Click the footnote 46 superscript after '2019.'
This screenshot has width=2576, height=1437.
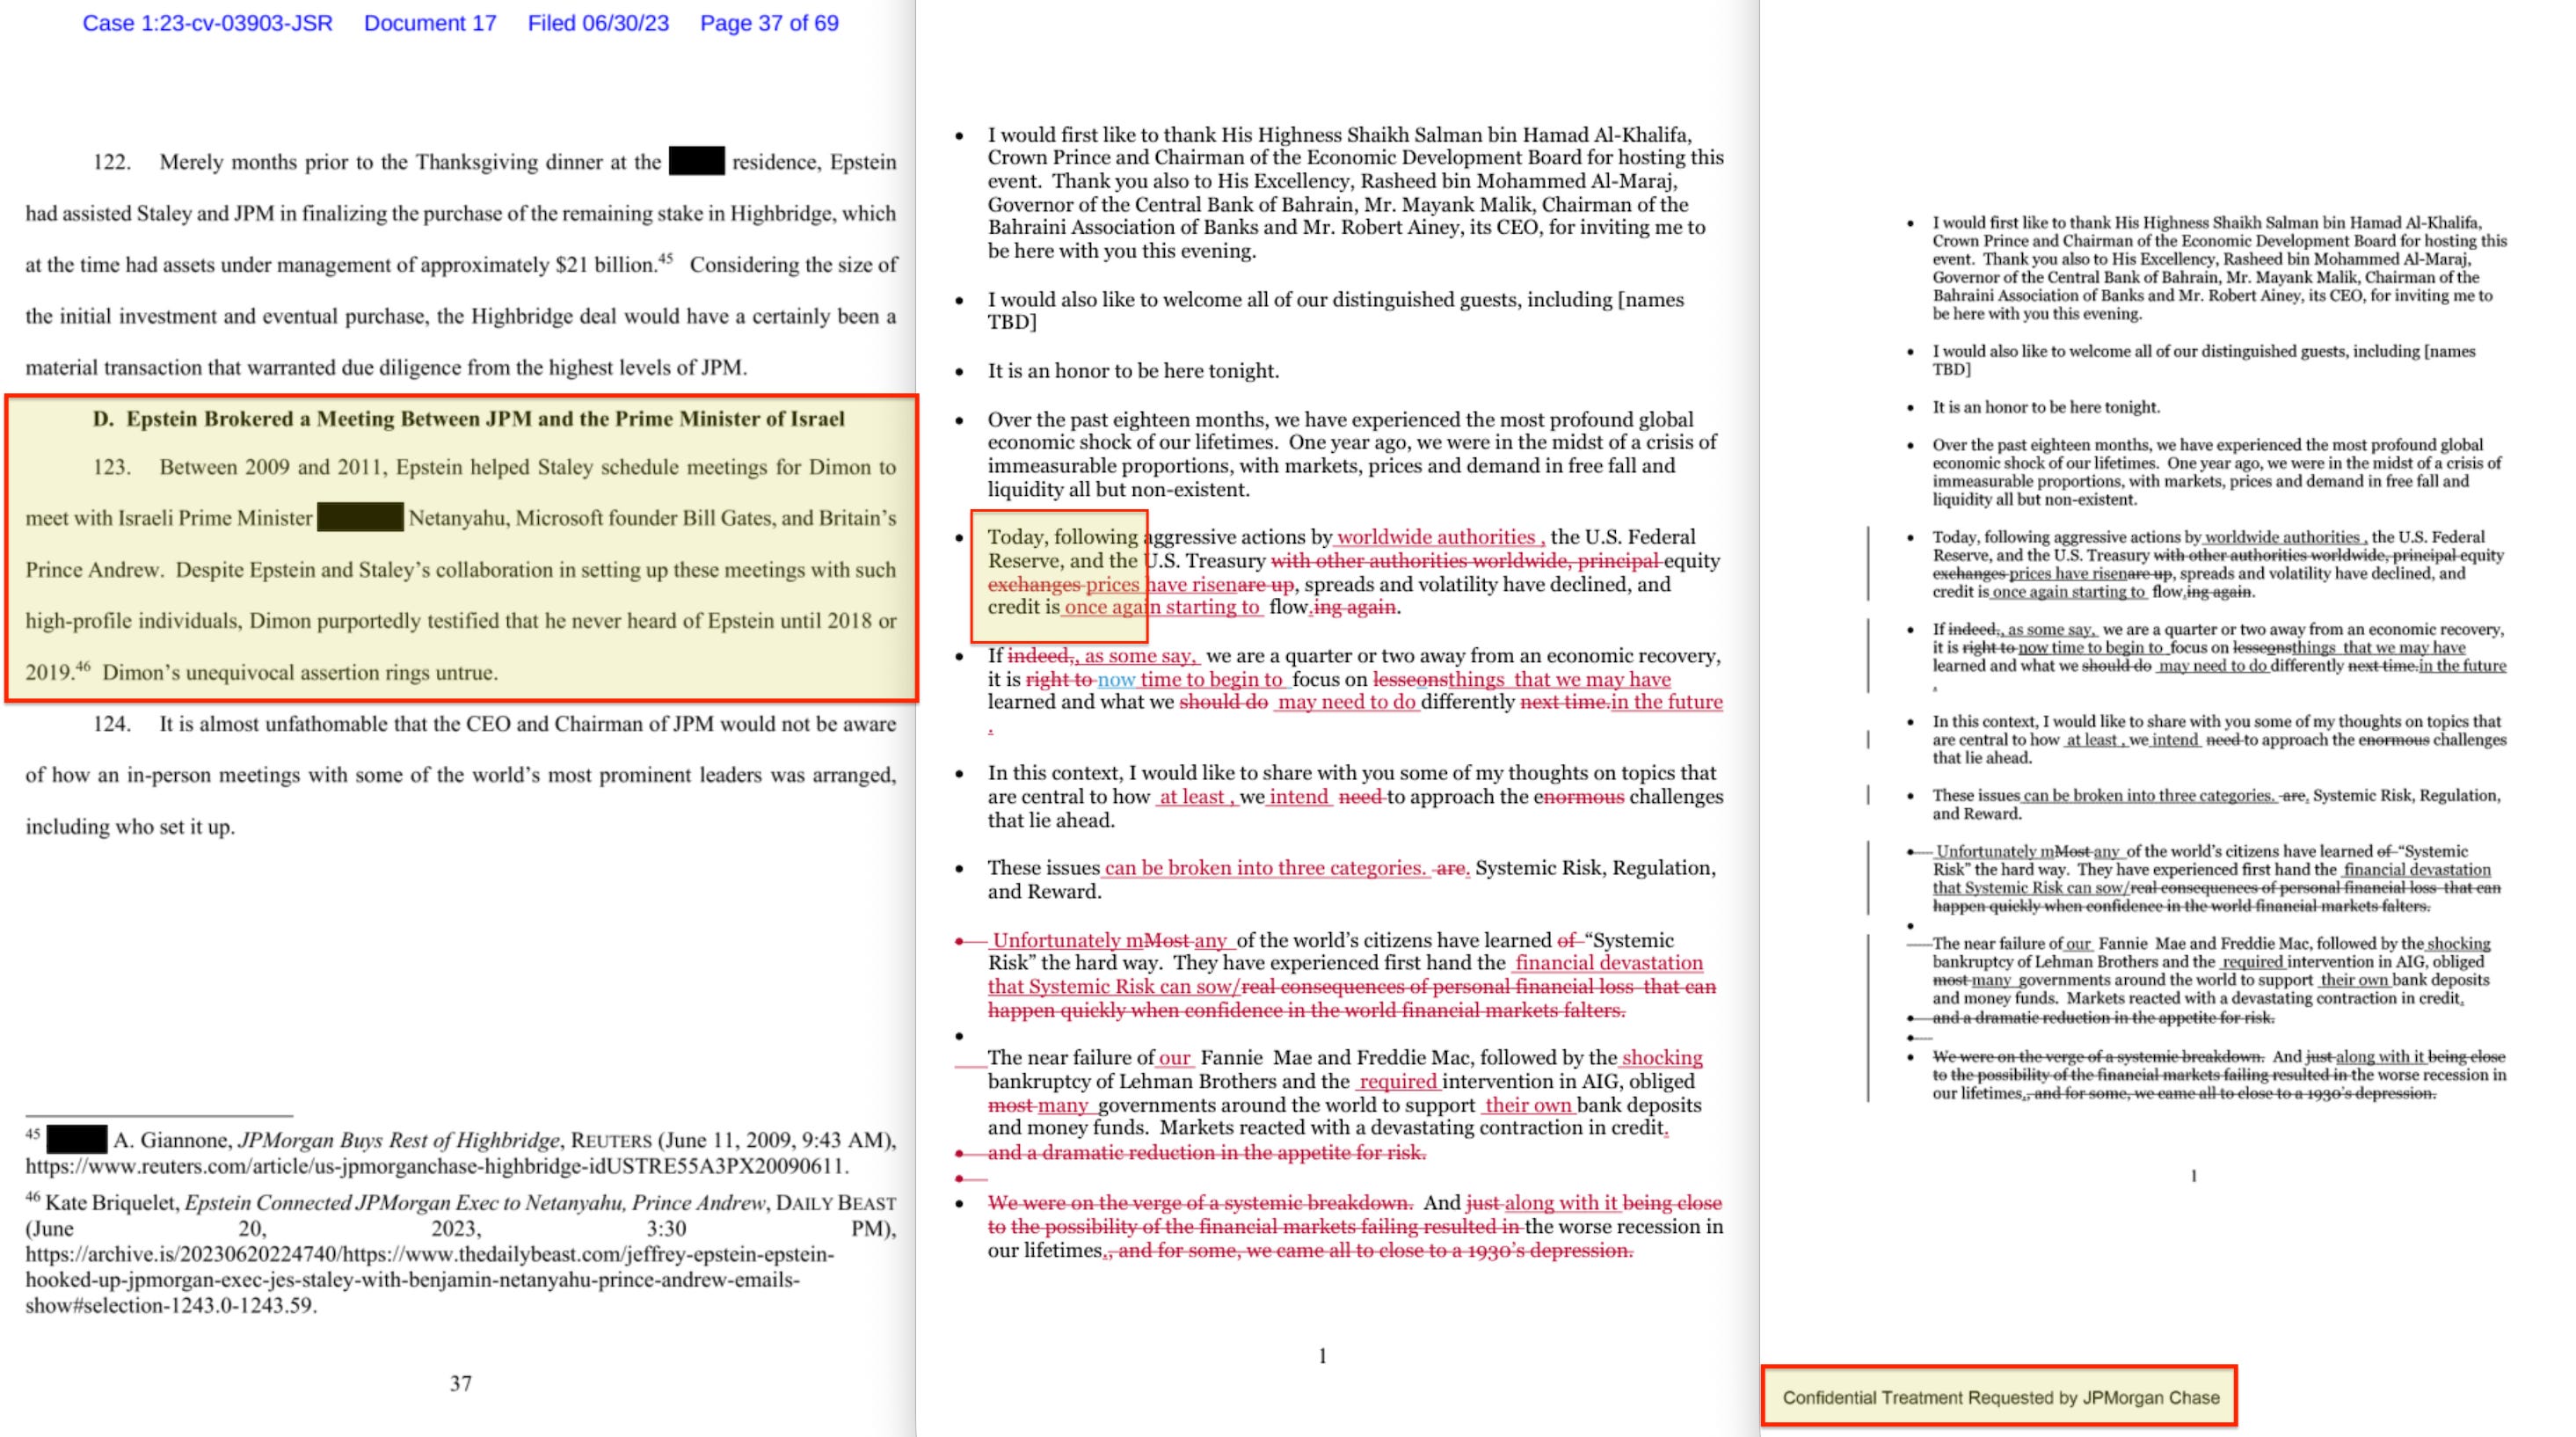point(83,666)
